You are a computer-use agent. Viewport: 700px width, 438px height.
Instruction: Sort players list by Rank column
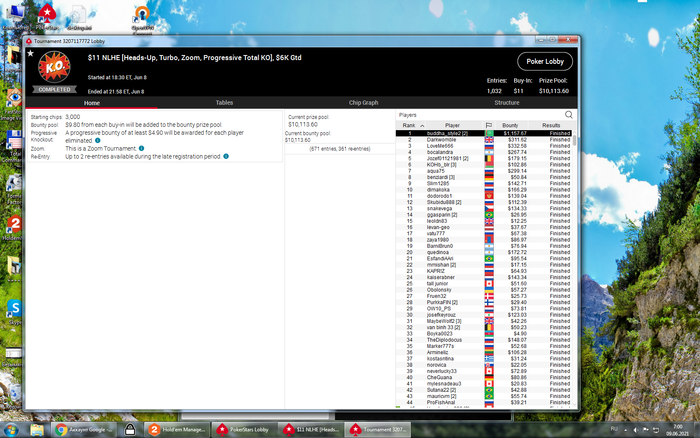click(x=412, y=125)
